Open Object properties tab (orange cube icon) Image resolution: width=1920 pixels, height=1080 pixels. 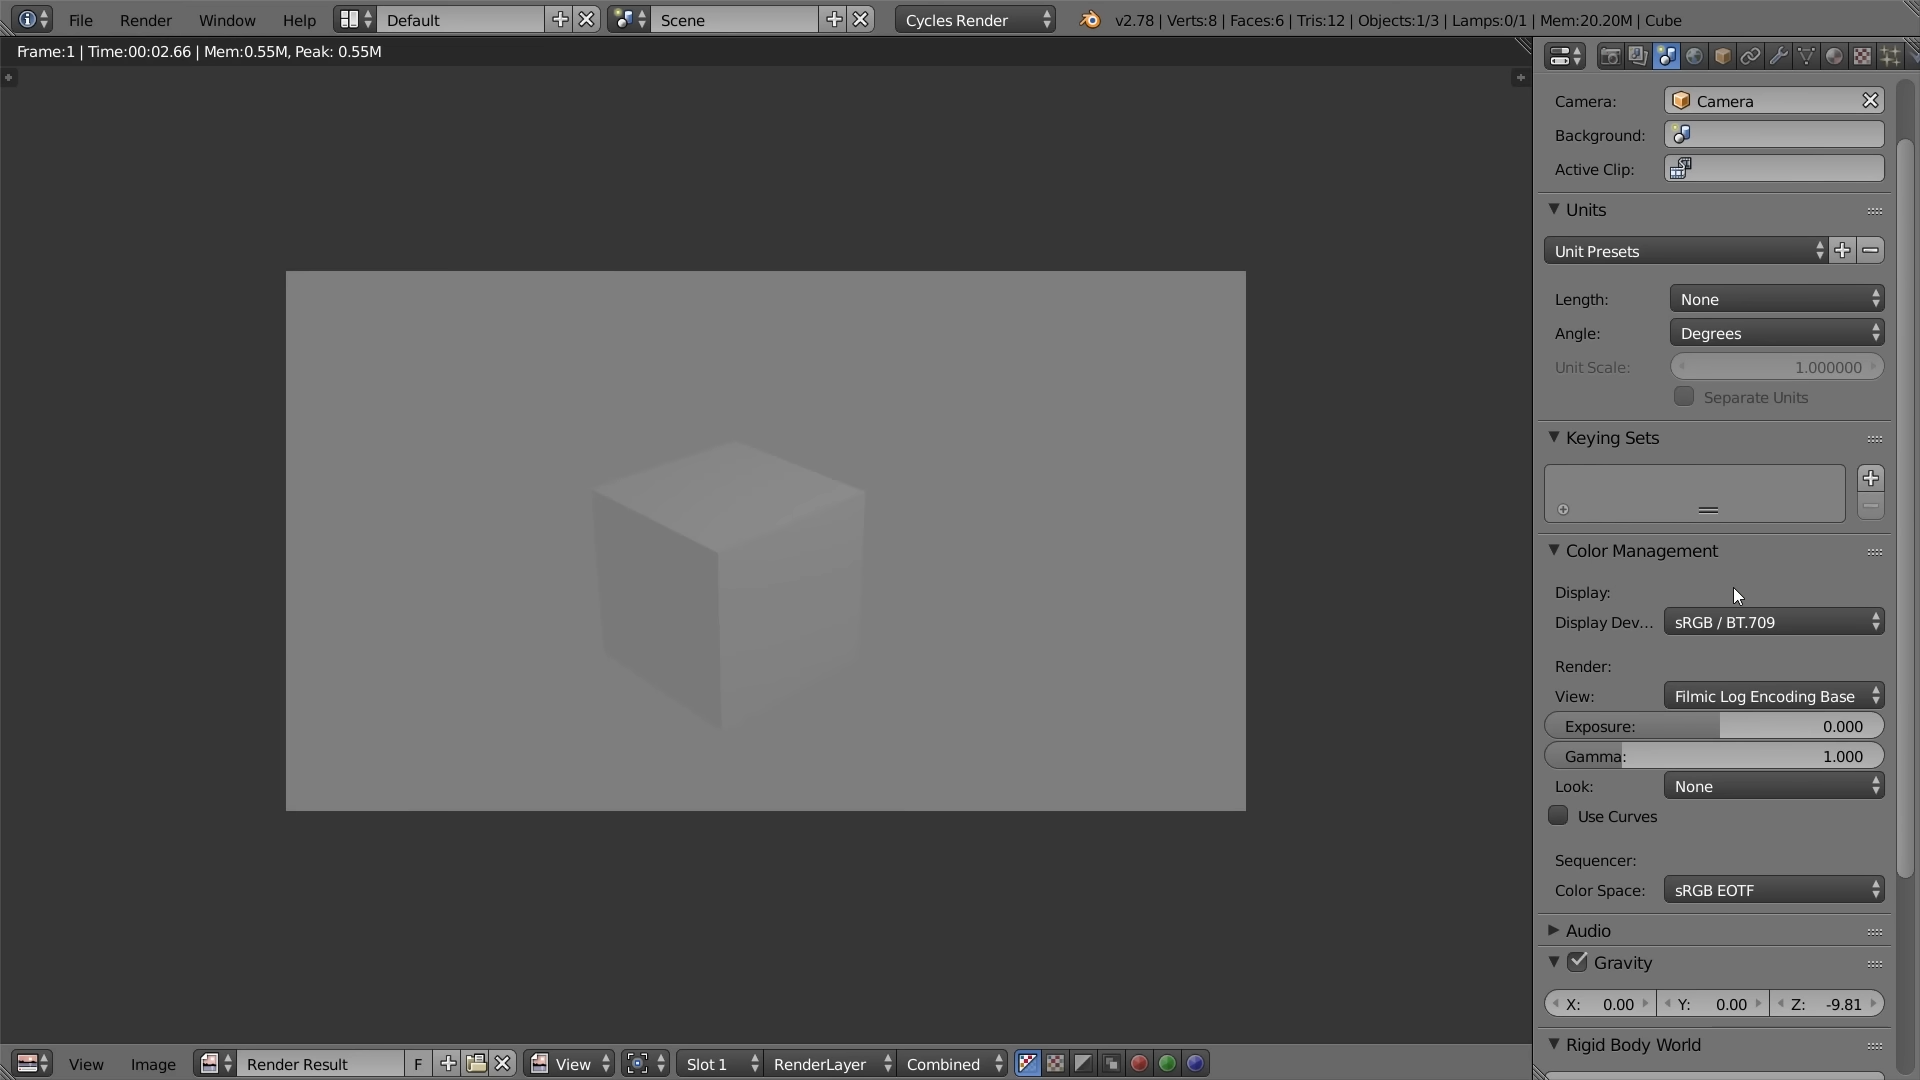click(1722, 56)
